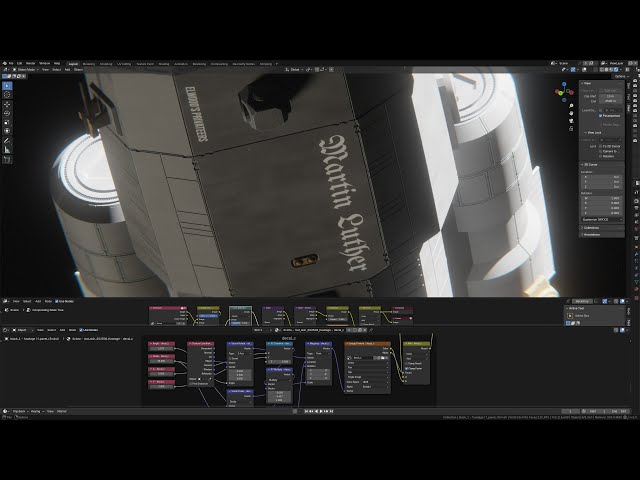The height and width of the screenshot is (480, 640).
Task: Toggle the Use Nodes checkbox in the compositor header
Action: [x=56, y=301]
